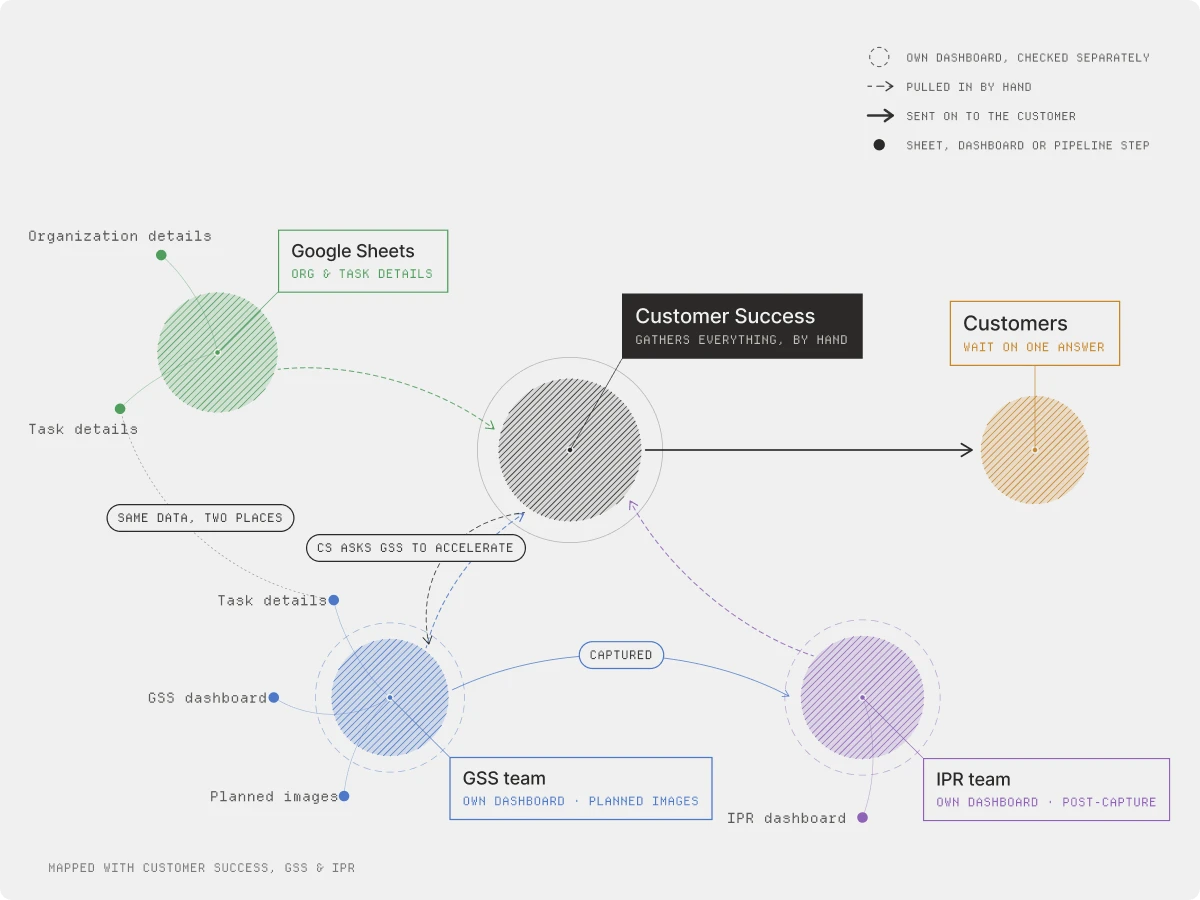Click the solid arrow legend icon
The width and height of the screenshot is (1200, 900).
[x=879, y=116]
